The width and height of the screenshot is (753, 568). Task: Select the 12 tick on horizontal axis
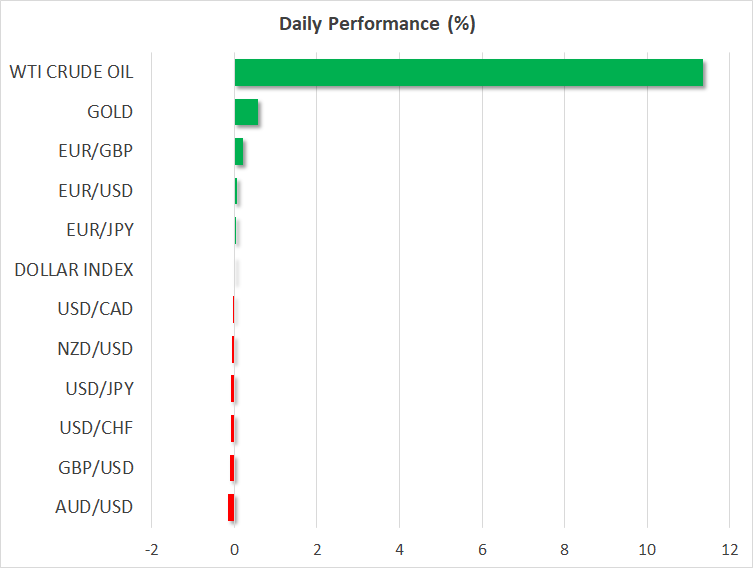729,549
